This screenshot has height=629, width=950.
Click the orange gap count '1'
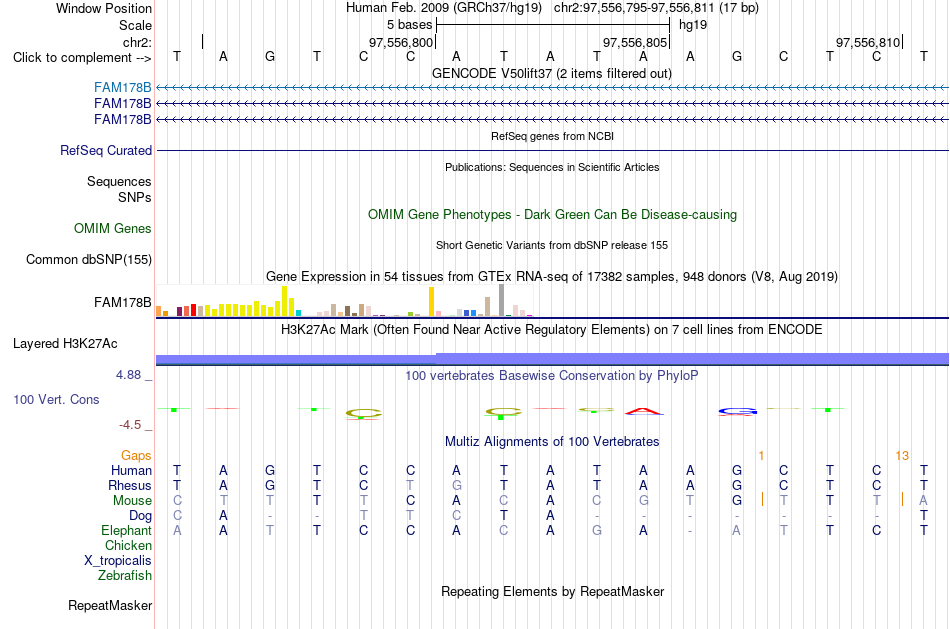[x=762, y=456]
